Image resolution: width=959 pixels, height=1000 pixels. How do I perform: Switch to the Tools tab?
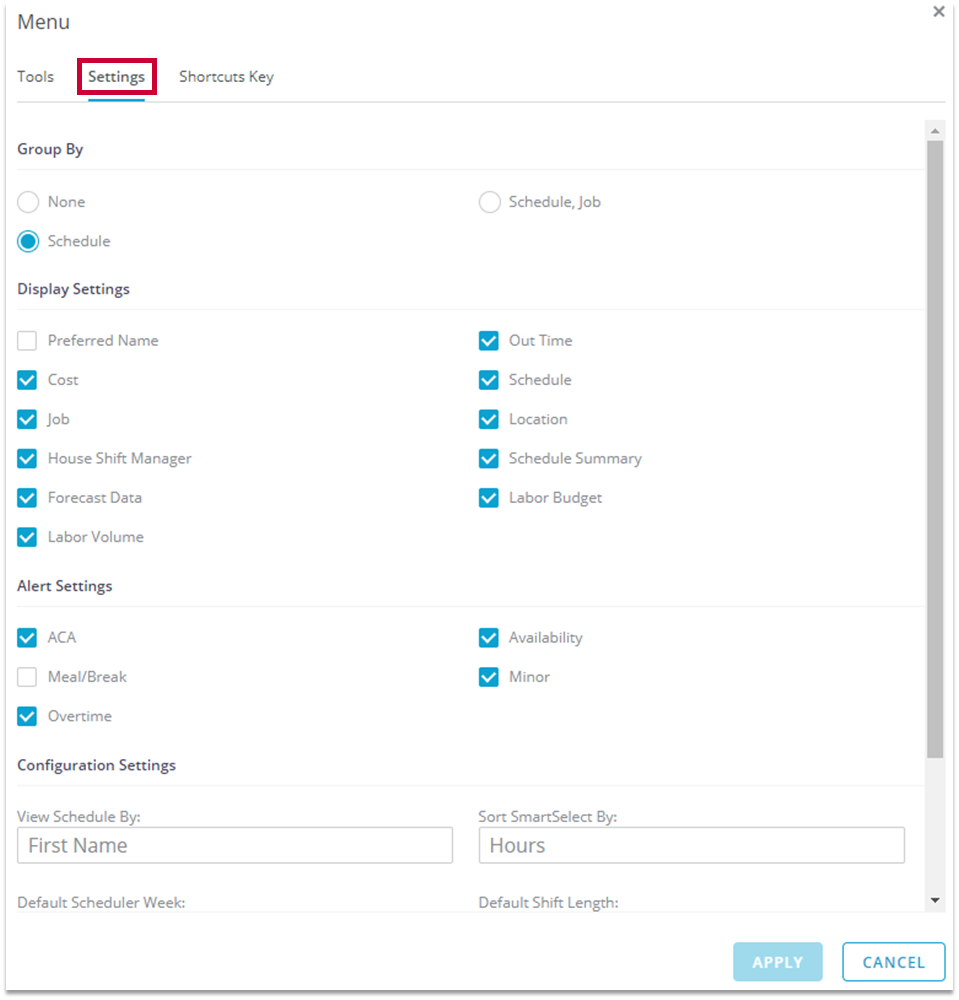pos(36,77)
